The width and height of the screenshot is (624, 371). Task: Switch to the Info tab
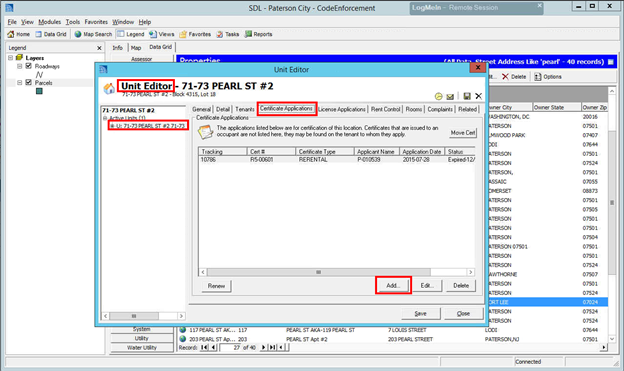117,48
